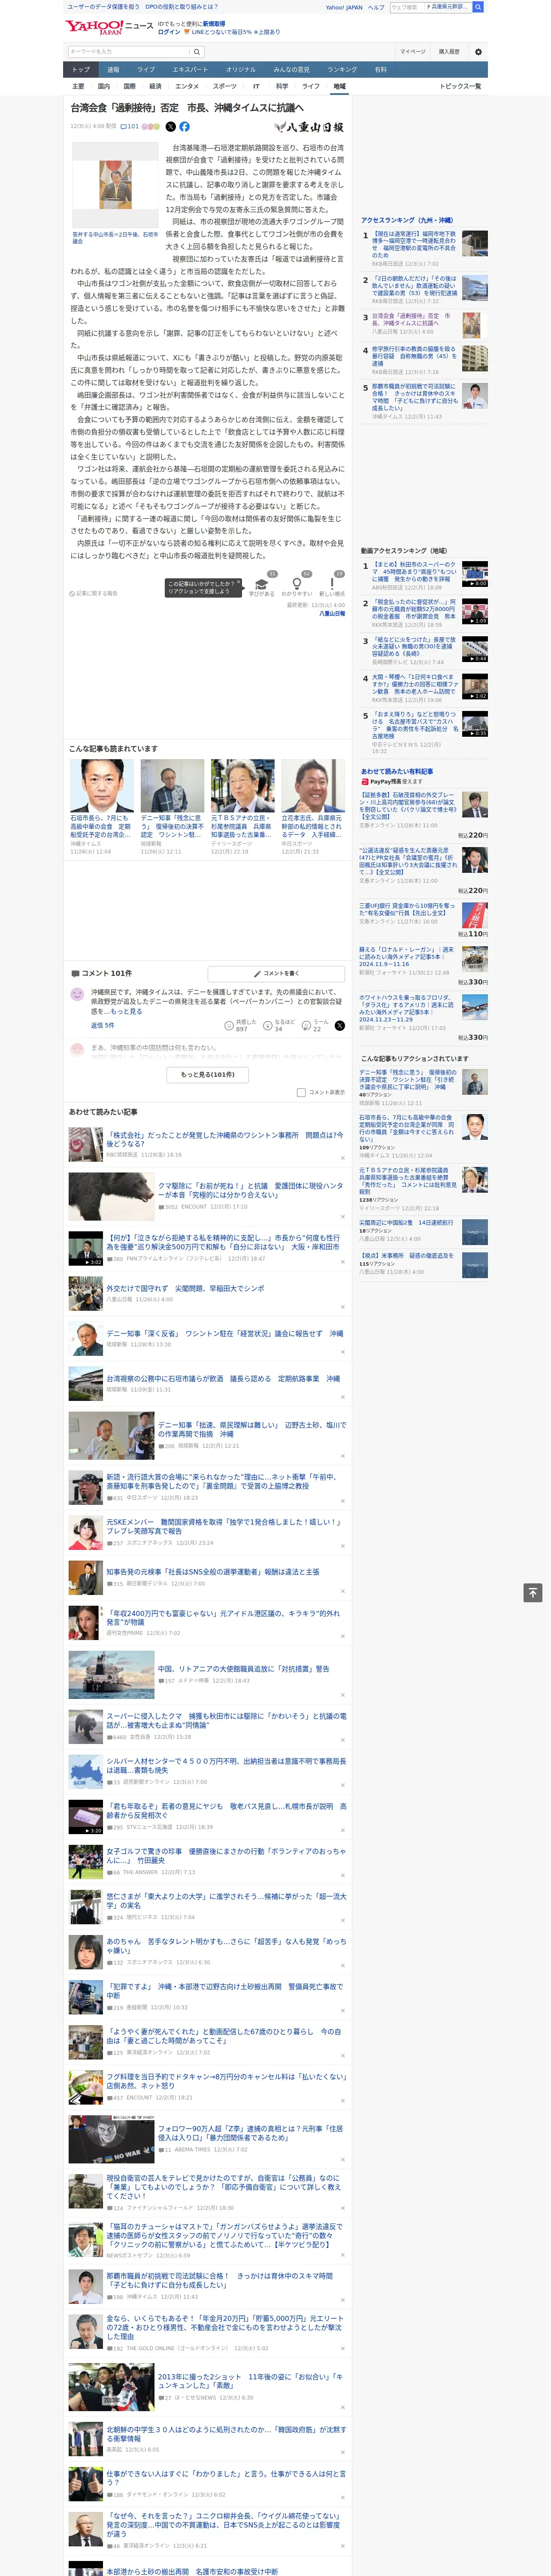Image resolution: width=551 pixels, height=2576 pixels.
Task: Click the ヘルプ link in header
Action: click(x=375, y=7)
